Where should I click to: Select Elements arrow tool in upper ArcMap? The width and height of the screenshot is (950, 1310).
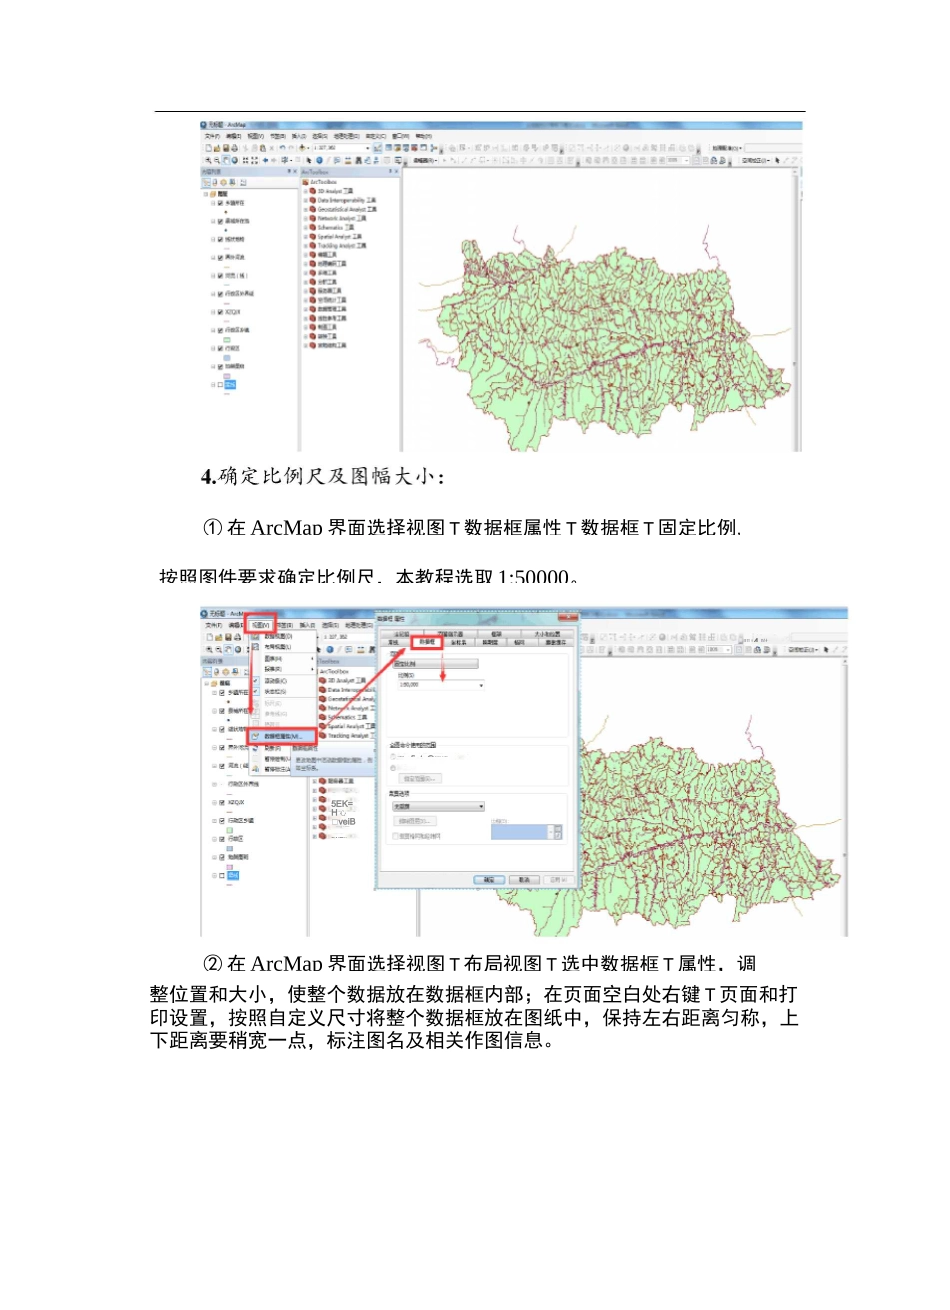tap(309, 160)
